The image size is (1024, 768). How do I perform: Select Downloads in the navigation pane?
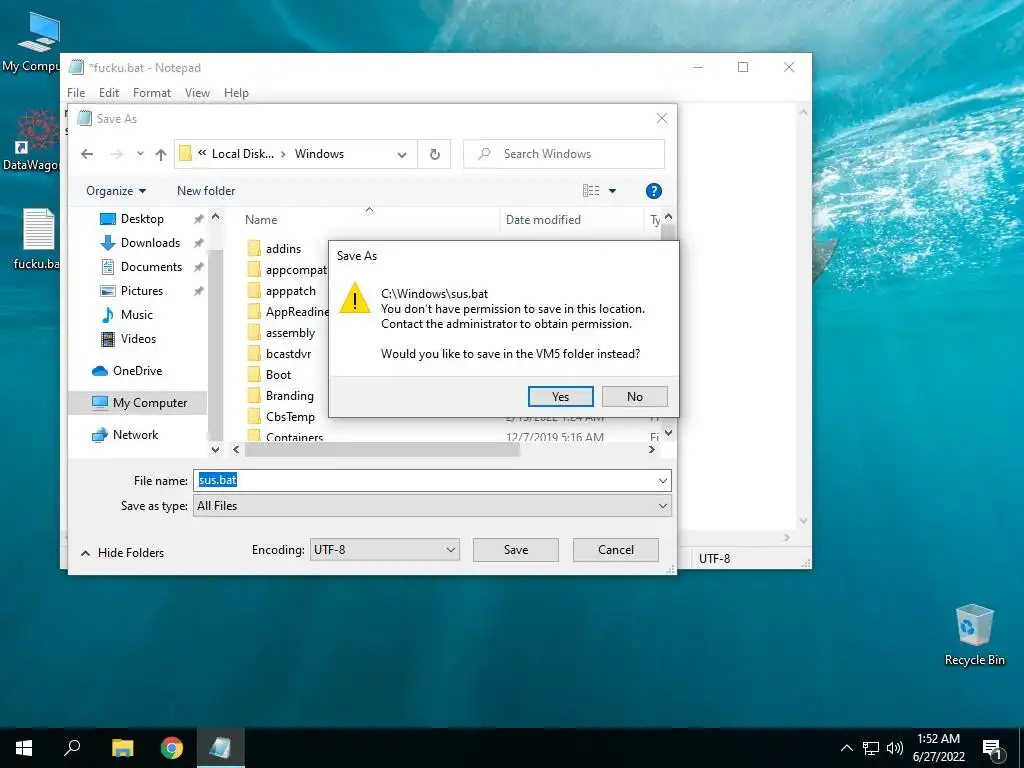[x=150, y=243]
